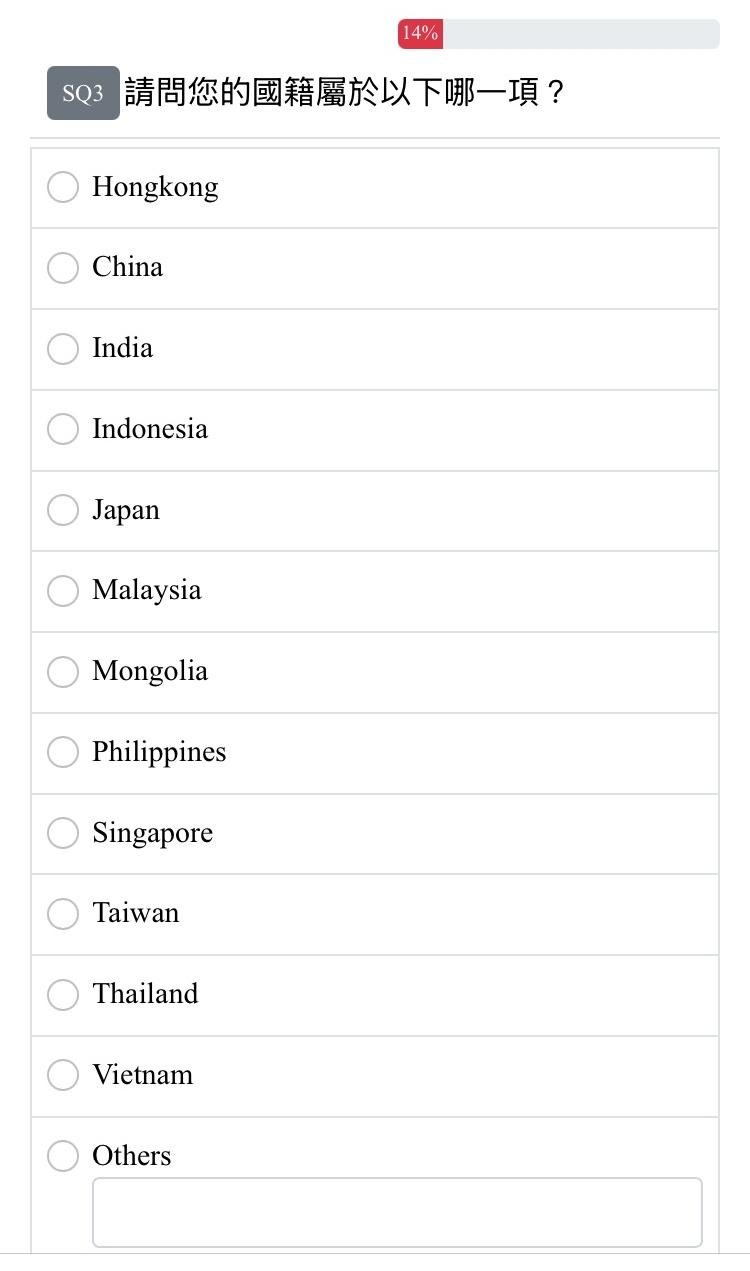Choose the Malaysia option

(63, 590)
